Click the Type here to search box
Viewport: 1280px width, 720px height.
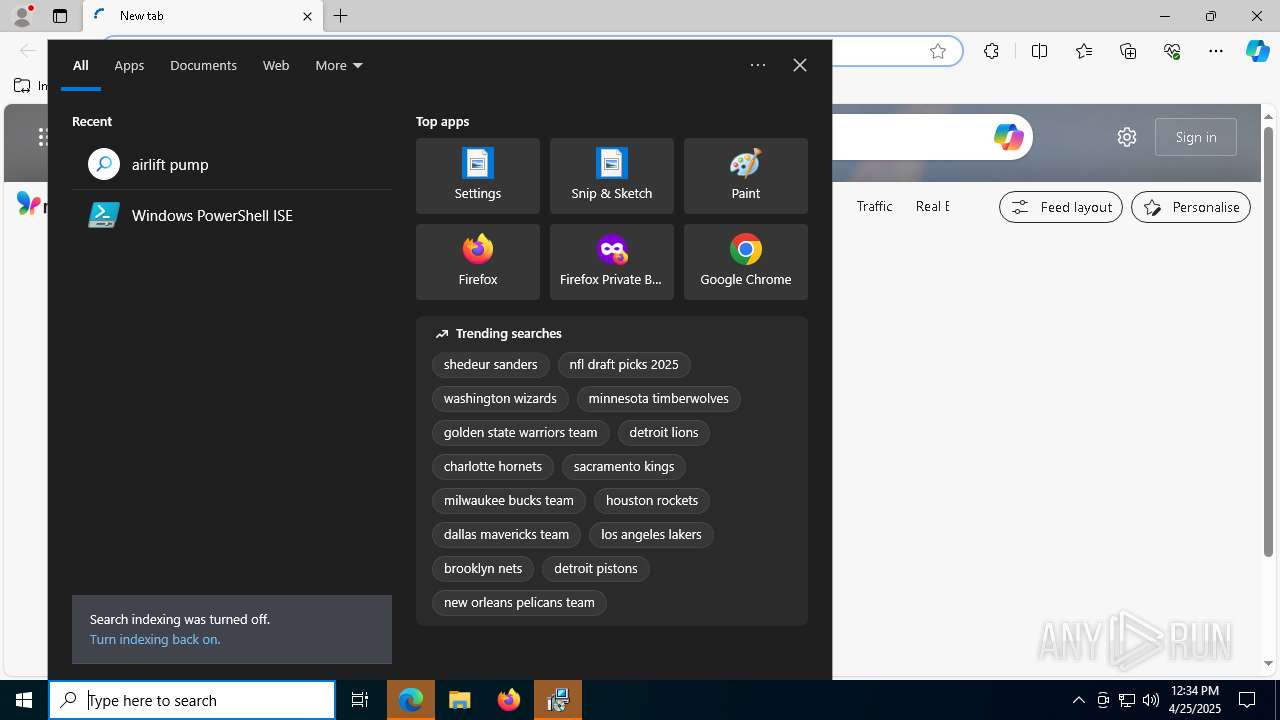tap(192, 700)
